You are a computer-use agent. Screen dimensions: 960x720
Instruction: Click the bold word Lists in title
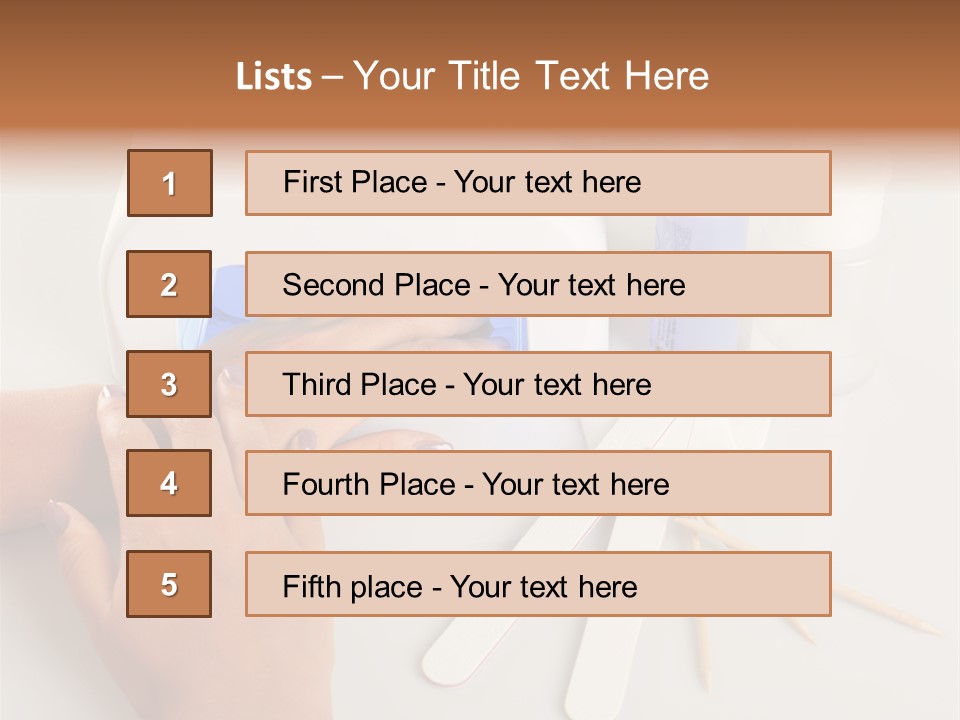point(274,77)
